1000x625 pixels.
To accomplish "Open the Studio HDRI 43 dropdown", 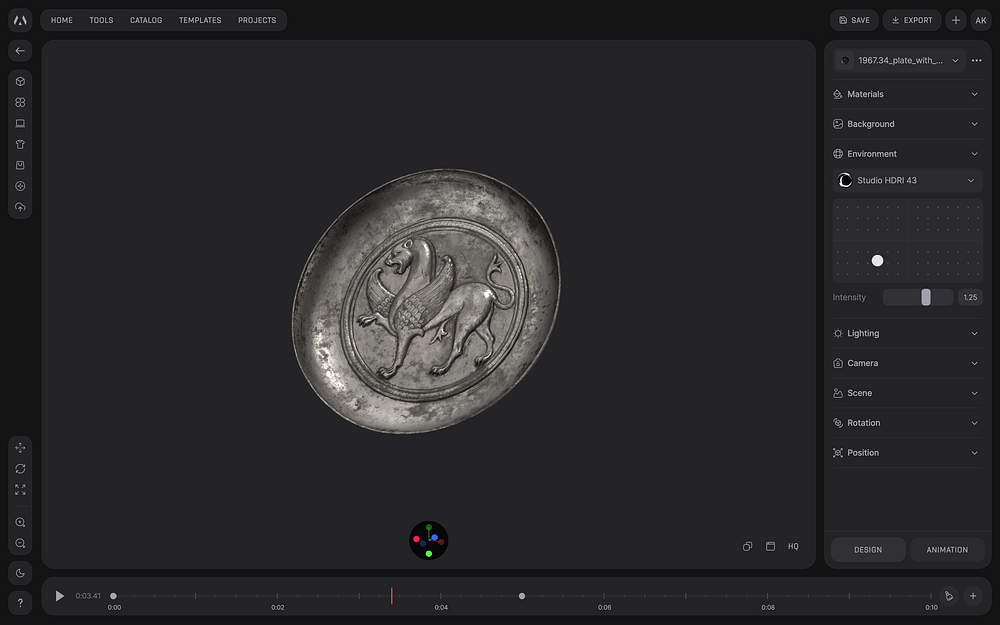I will coord(907,180).
